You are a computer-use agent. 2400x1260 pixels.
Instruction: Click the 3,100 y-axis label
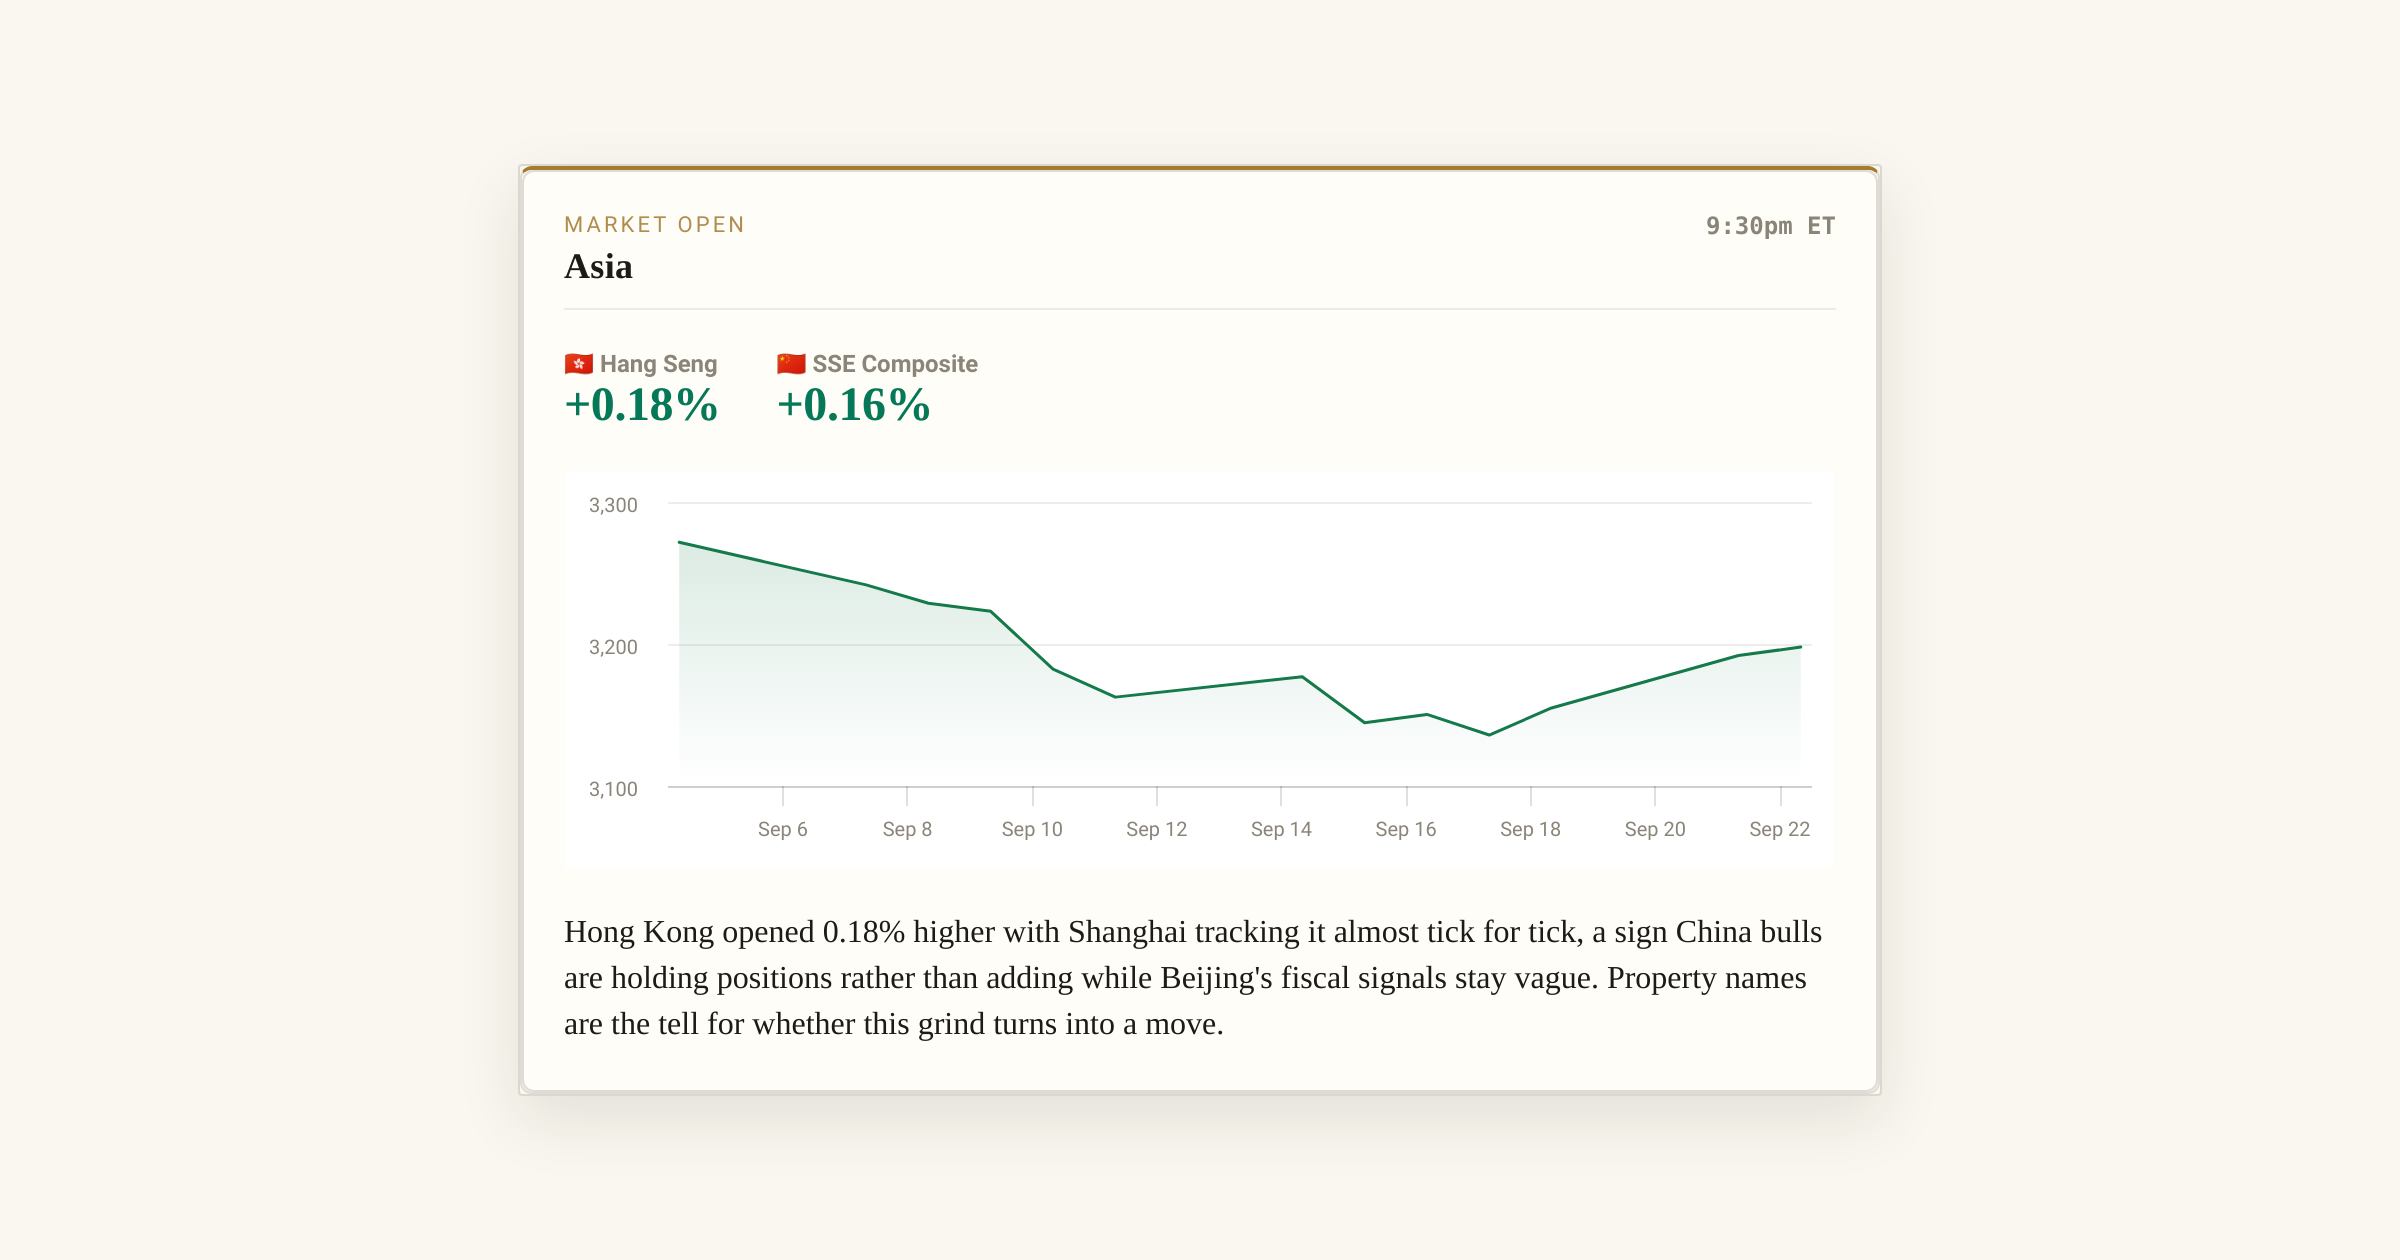coord(613,789)
